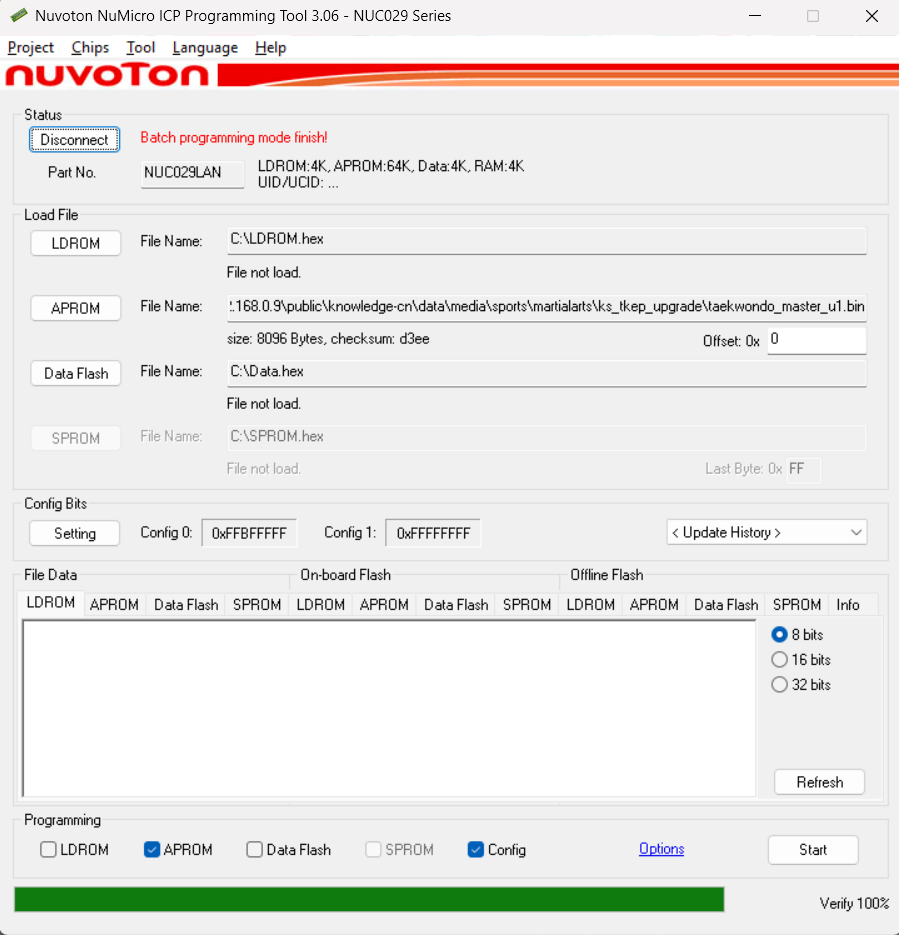Uncheck the APROM programming checkbox
The image size is (899, 935).
152,850
